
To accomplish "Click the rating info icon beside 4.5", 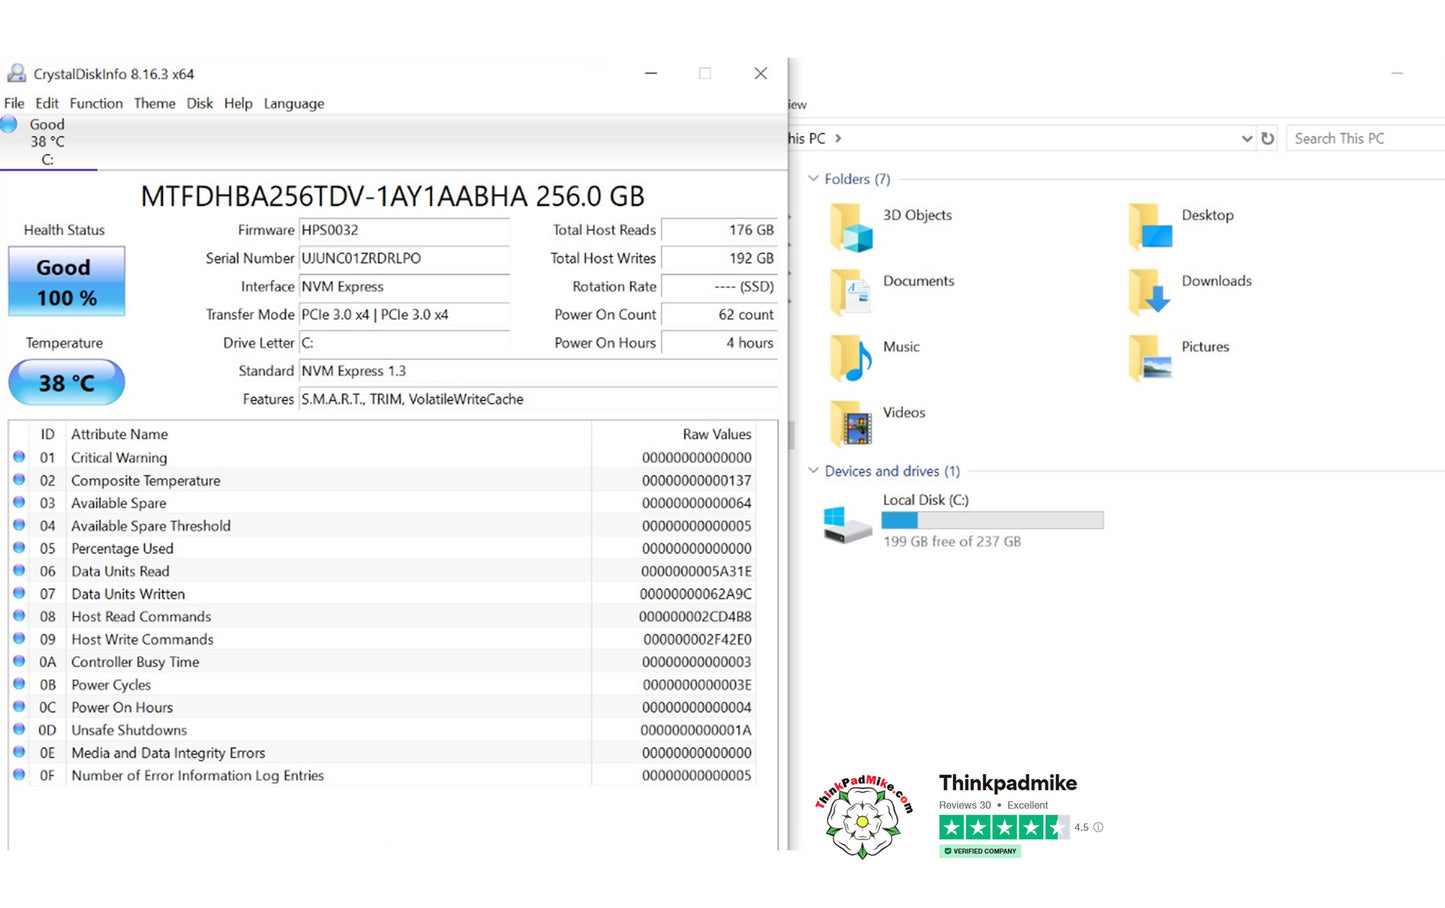I will pyautogui.click(x=1098, y=827).
